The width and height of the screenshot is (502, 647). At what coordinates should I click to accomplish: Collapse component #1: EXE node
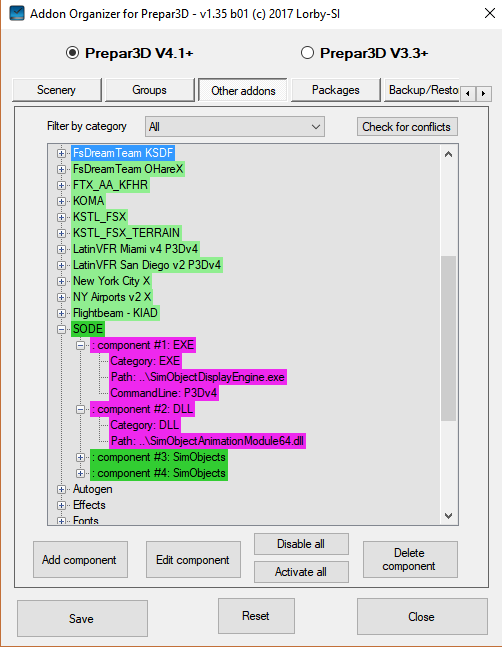80,345
